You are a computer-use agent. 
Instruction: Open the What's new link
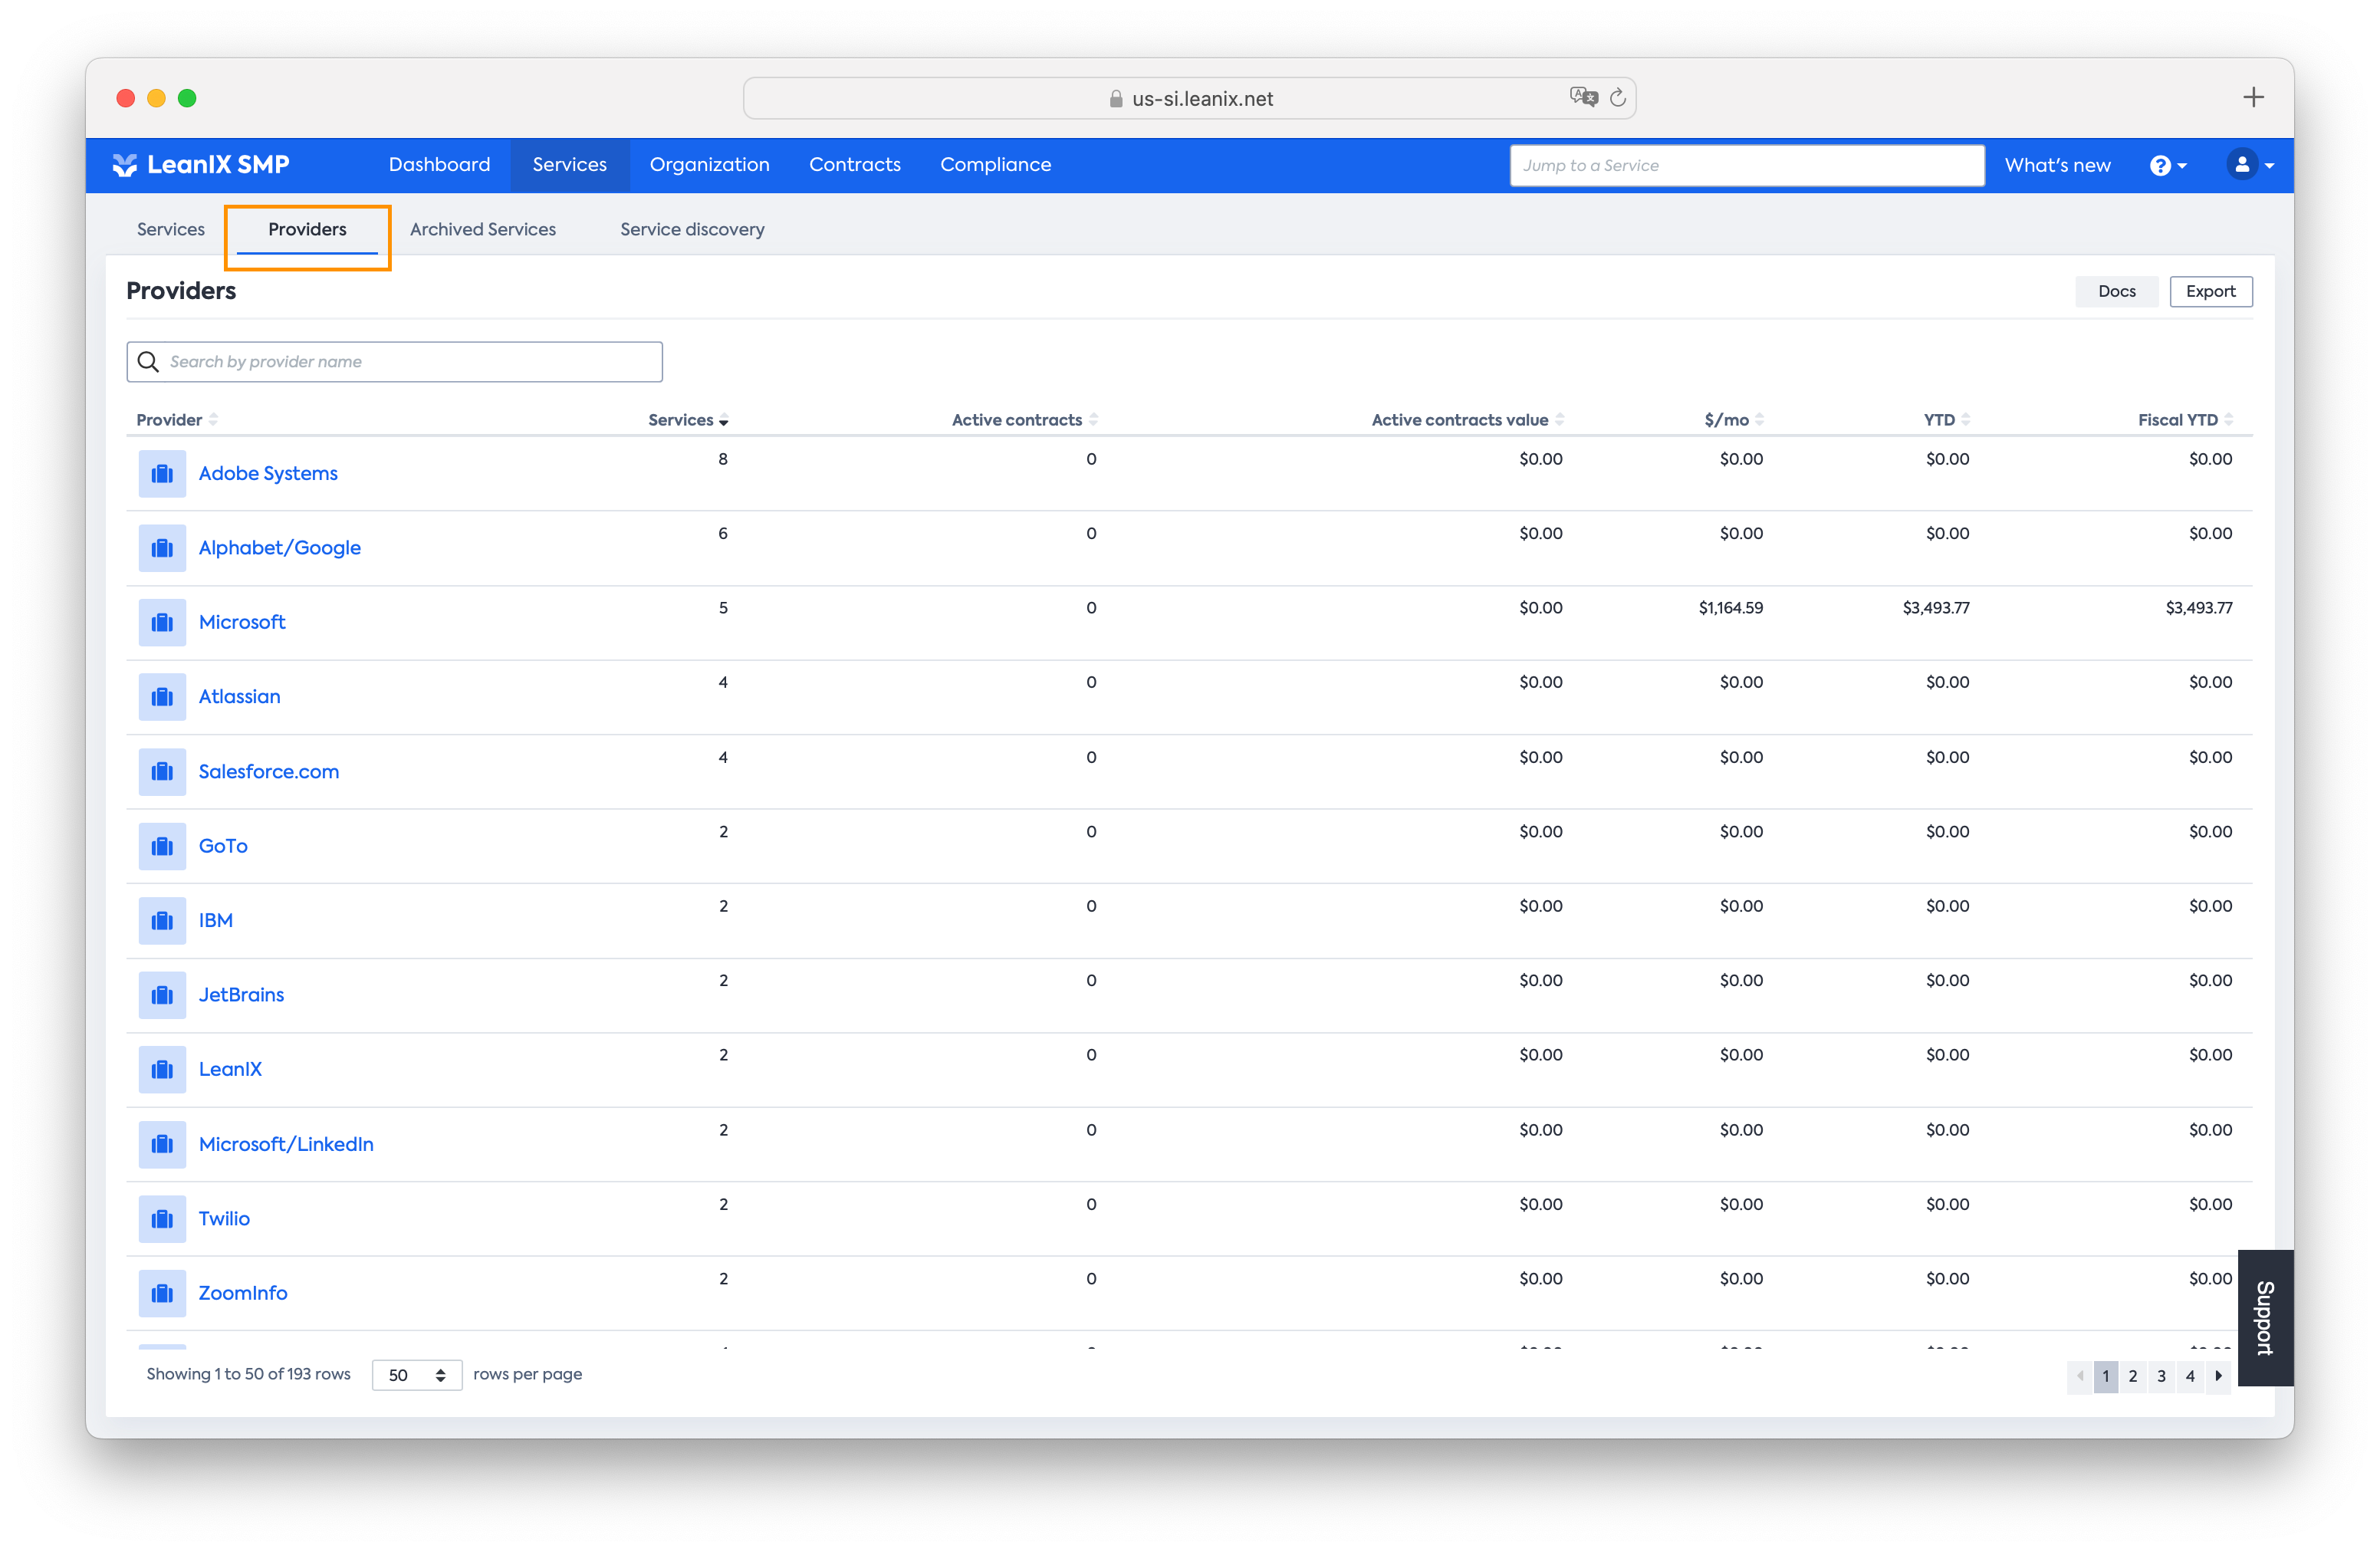(2057, 165)
